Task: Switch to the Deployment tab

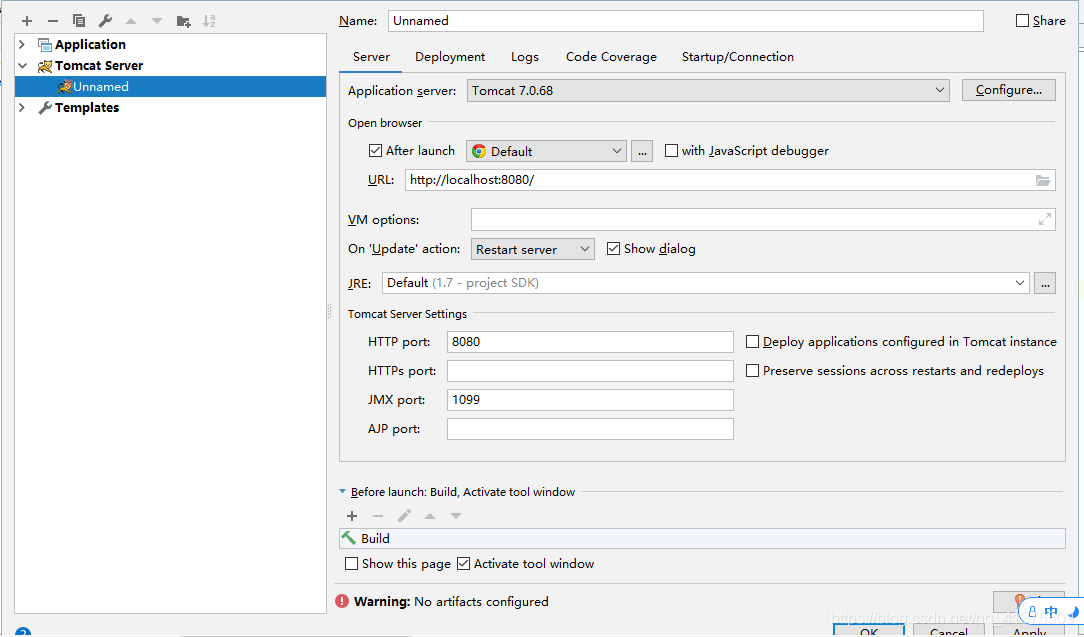Action: [450, 57]
